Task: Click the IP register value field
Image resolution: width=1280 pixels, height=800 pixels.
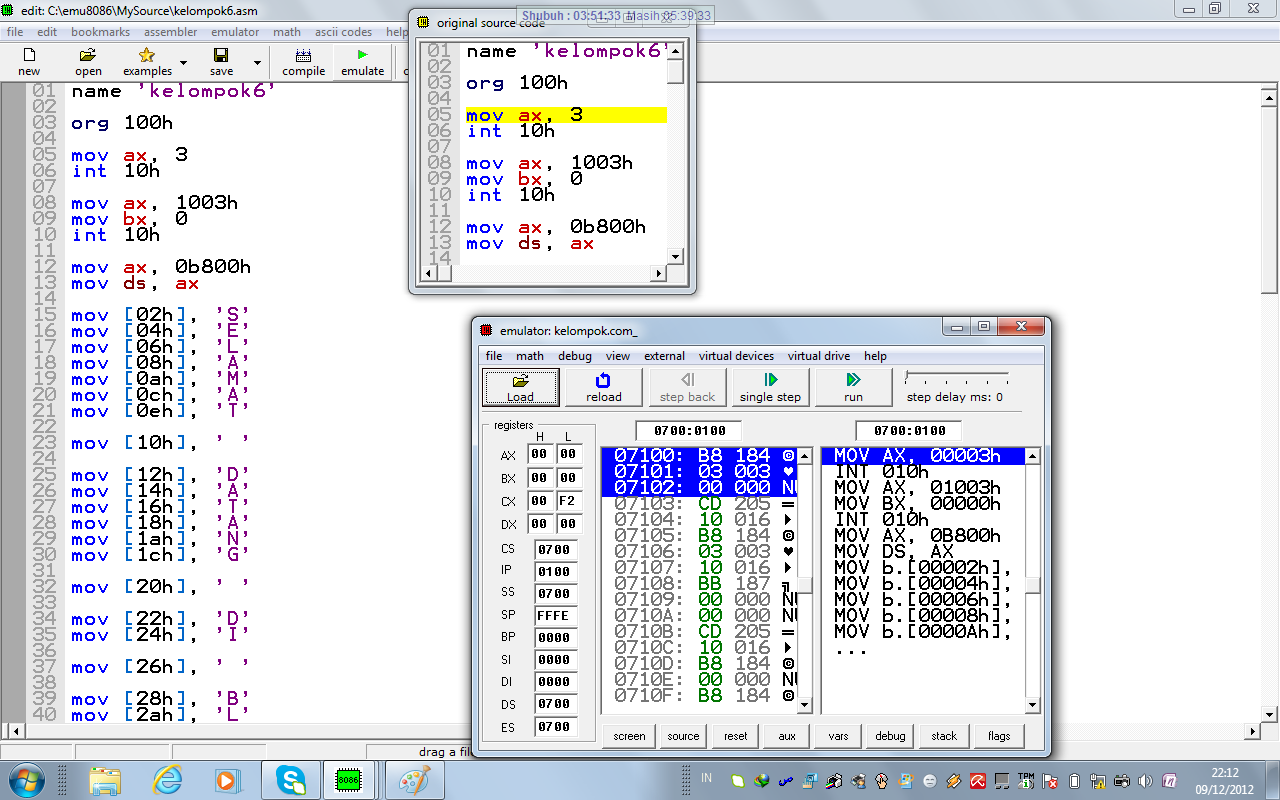Action: (x=554, y=571)
